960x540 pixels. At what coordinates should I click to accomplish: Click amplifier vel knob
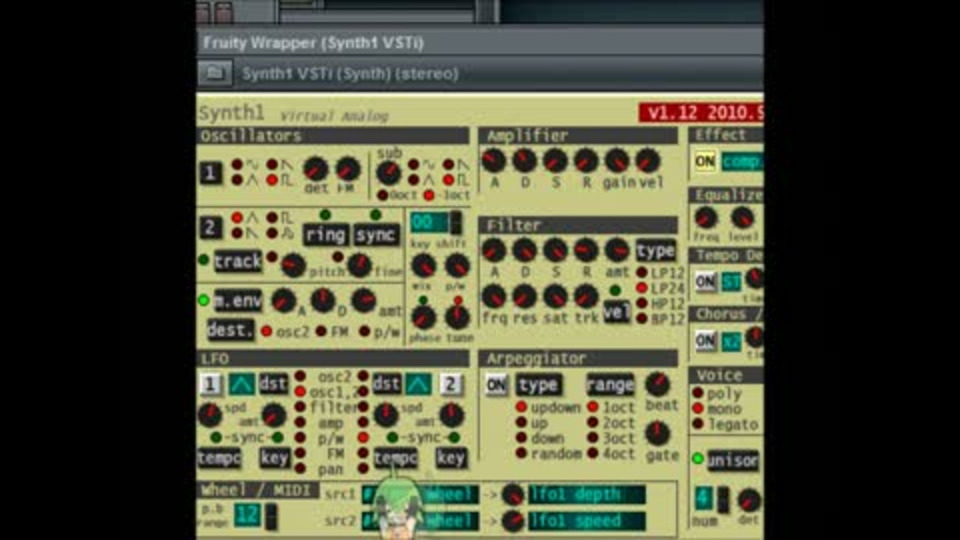(648, 161)
